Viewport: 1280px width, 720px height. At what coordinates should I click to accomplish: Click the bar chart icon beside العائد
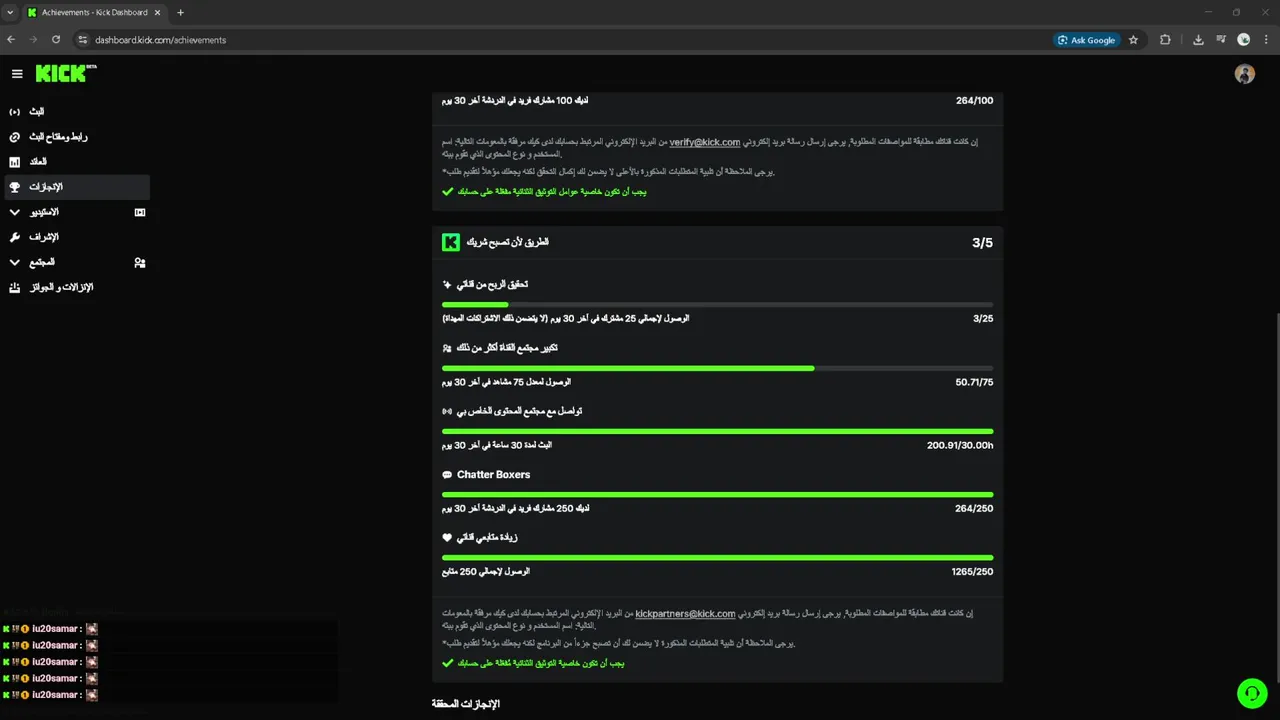(15, 162)
